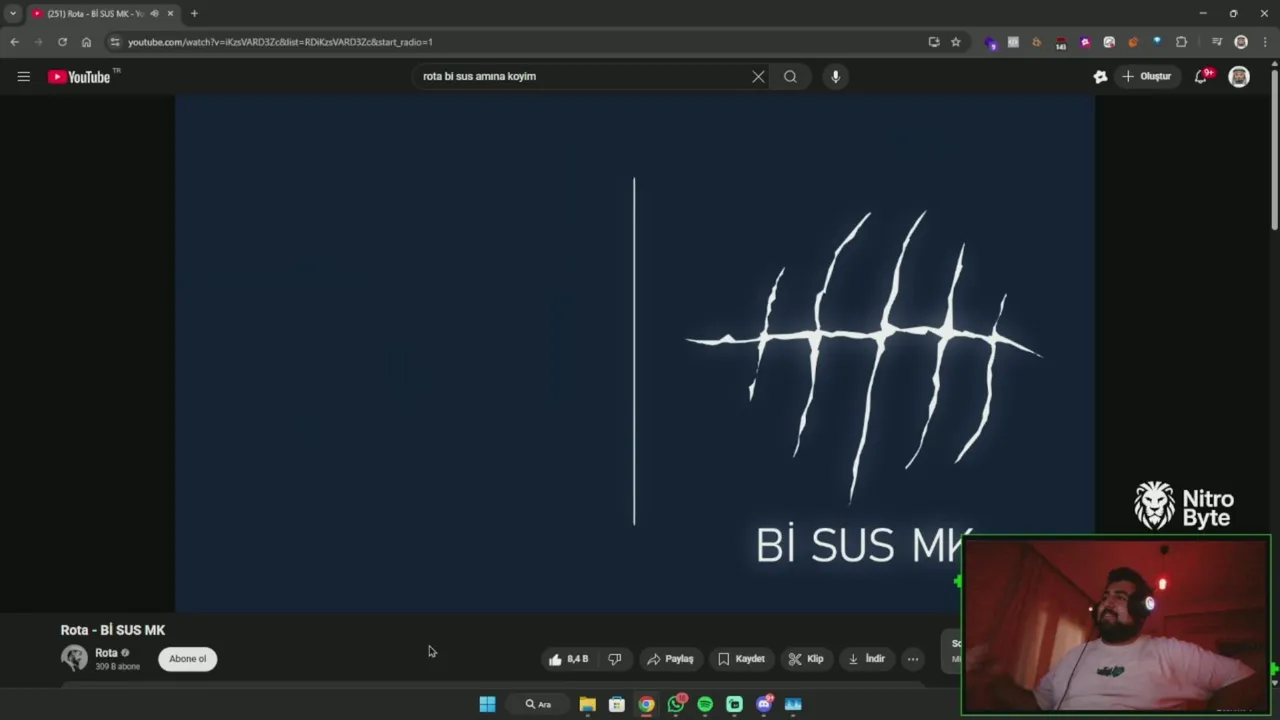Image resolution: width=1280 pixels, height=720 pixels.
Task: Click the video player area
Action: (635, 353)
